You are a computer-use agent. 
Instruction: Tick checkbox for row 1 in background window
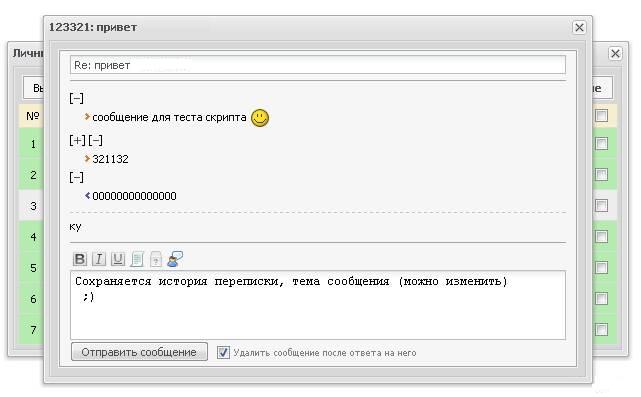[x=601, y=144]
